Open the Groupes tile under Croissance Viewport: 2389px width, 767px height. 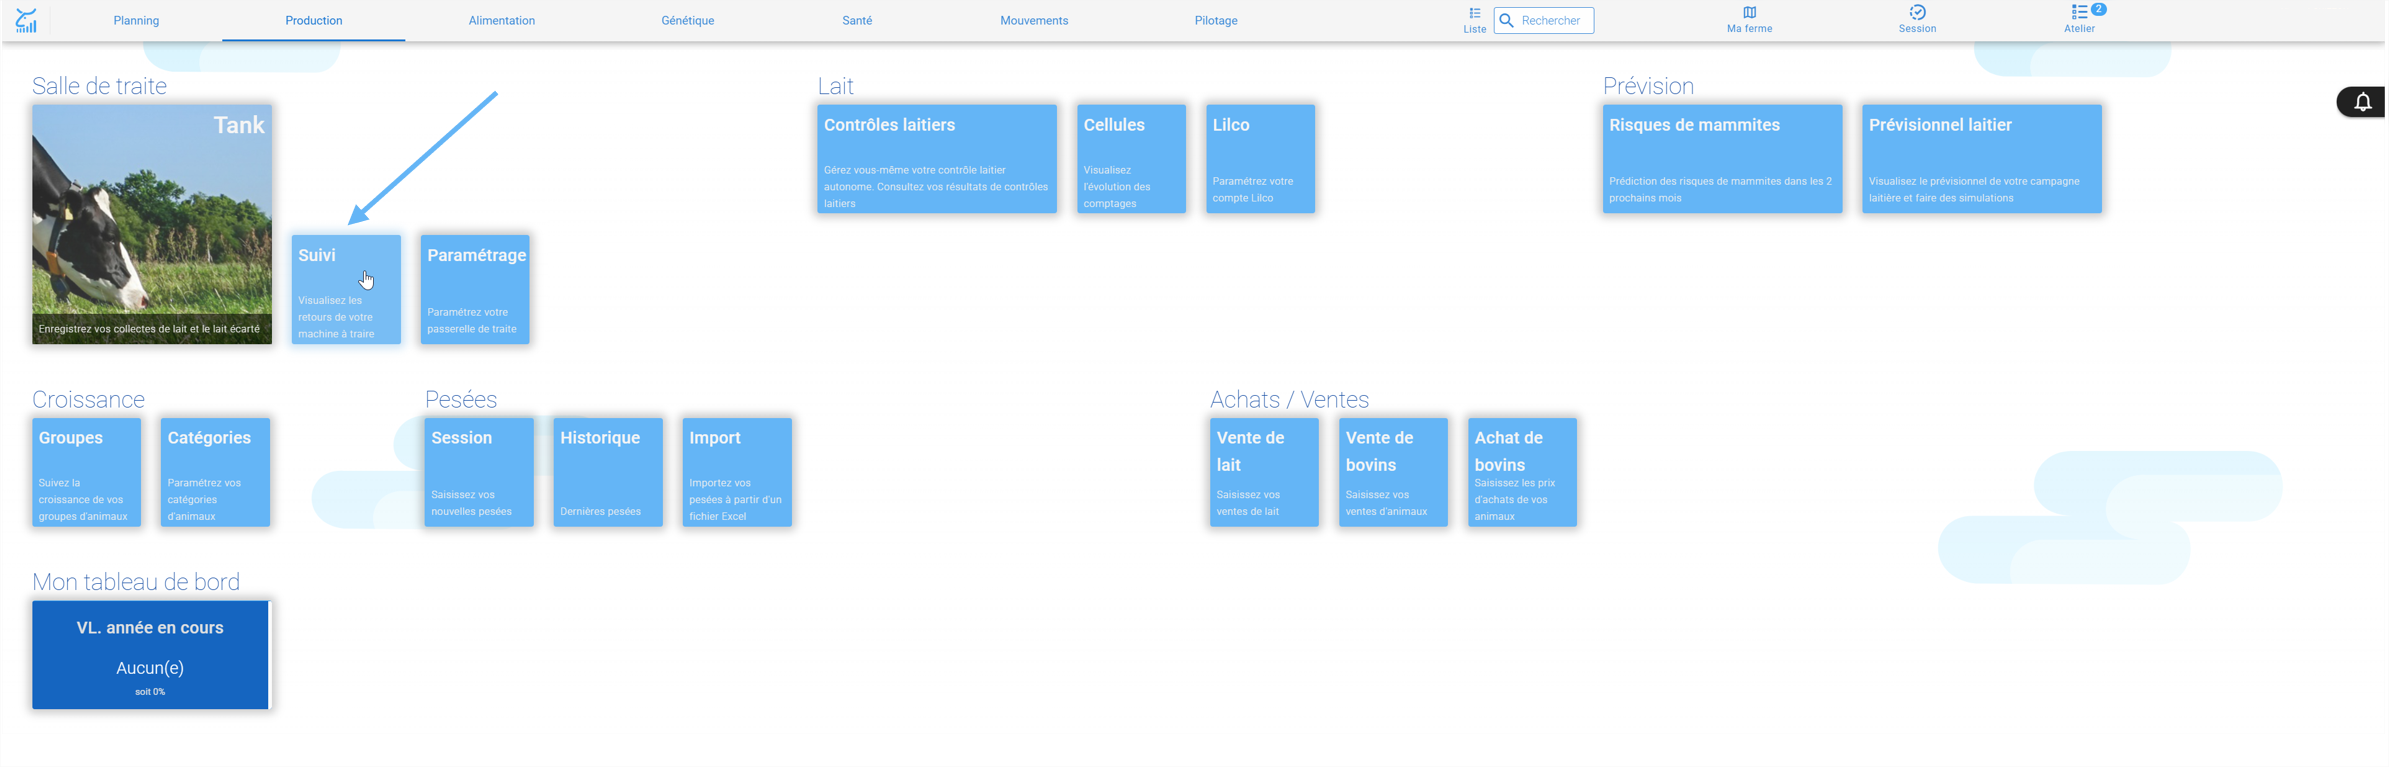[86, 472]
